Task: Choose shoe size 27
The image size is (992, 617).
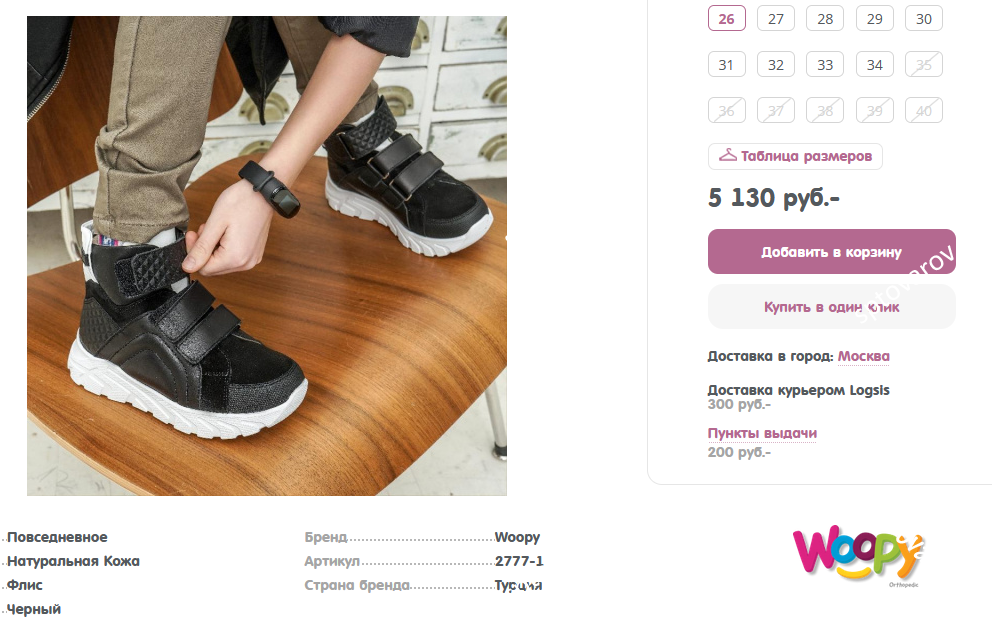Action: pos(776,19)
